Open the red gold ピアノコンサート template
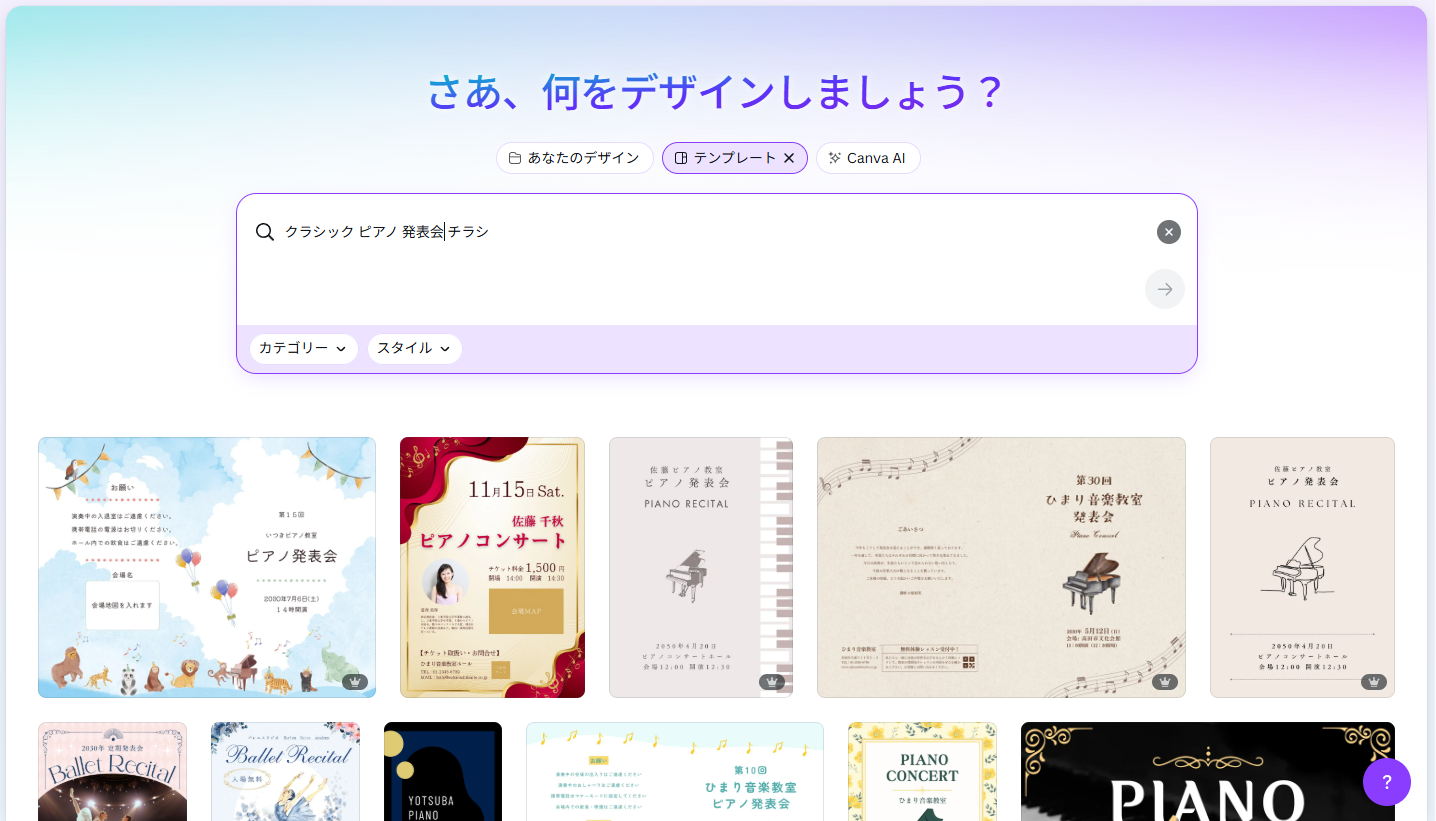 (492, 567)
